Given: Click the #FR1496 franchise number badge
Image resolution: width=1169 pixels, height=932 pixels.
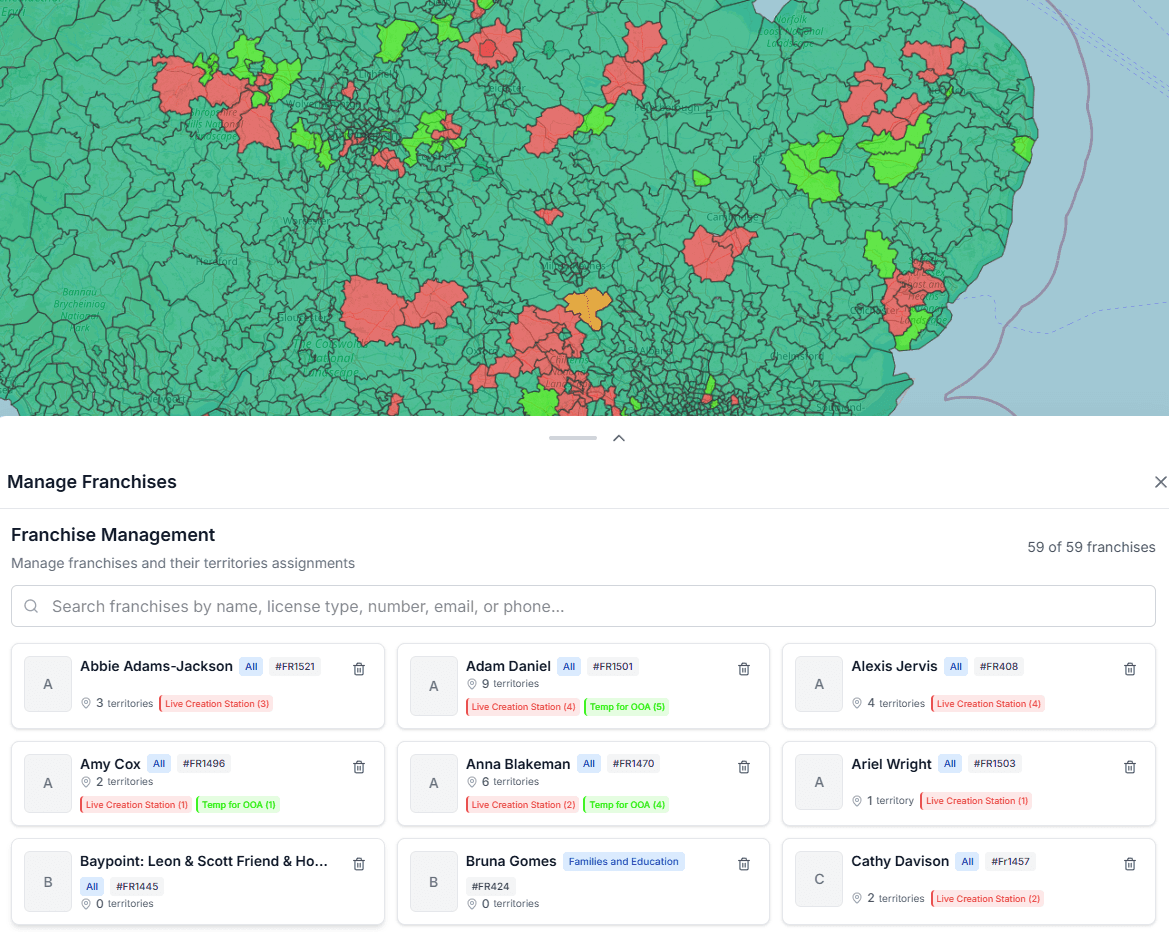Looking at the screenshot, I should 204,763.
